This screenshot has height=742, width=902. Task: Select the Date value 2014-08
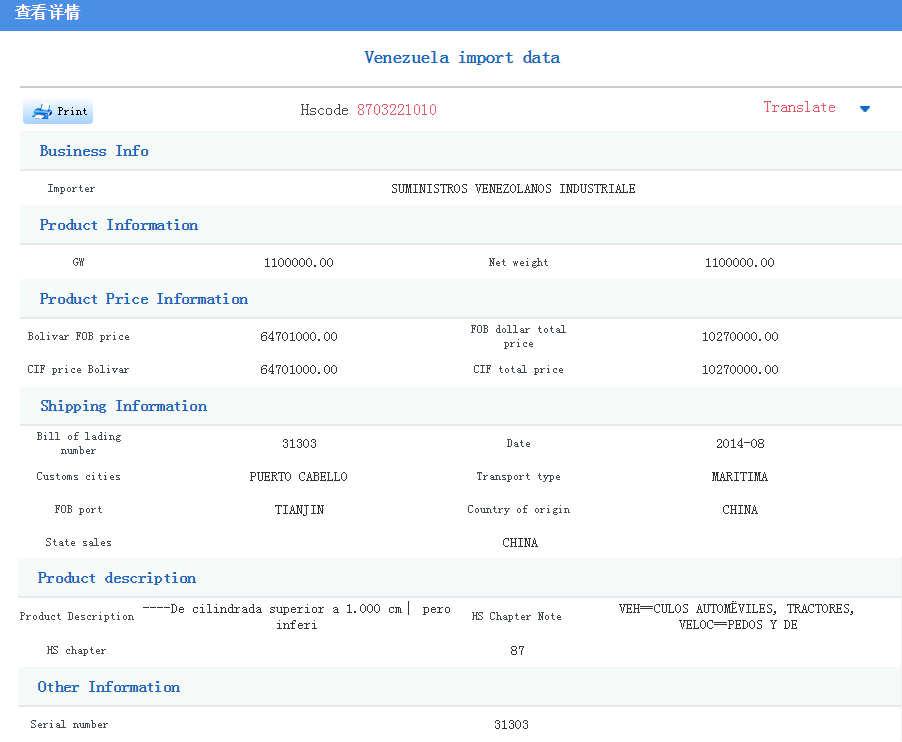740,443
